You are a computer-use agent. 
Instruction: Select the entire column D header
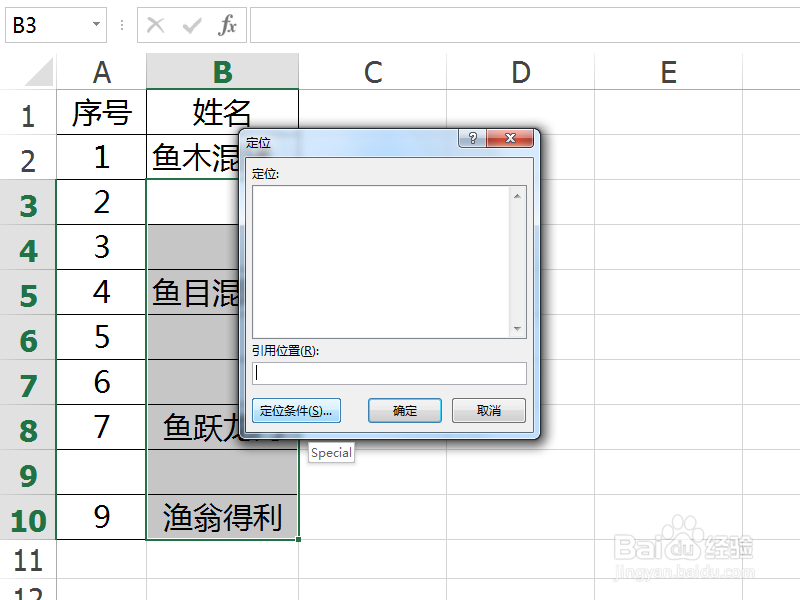coord(520,72)
